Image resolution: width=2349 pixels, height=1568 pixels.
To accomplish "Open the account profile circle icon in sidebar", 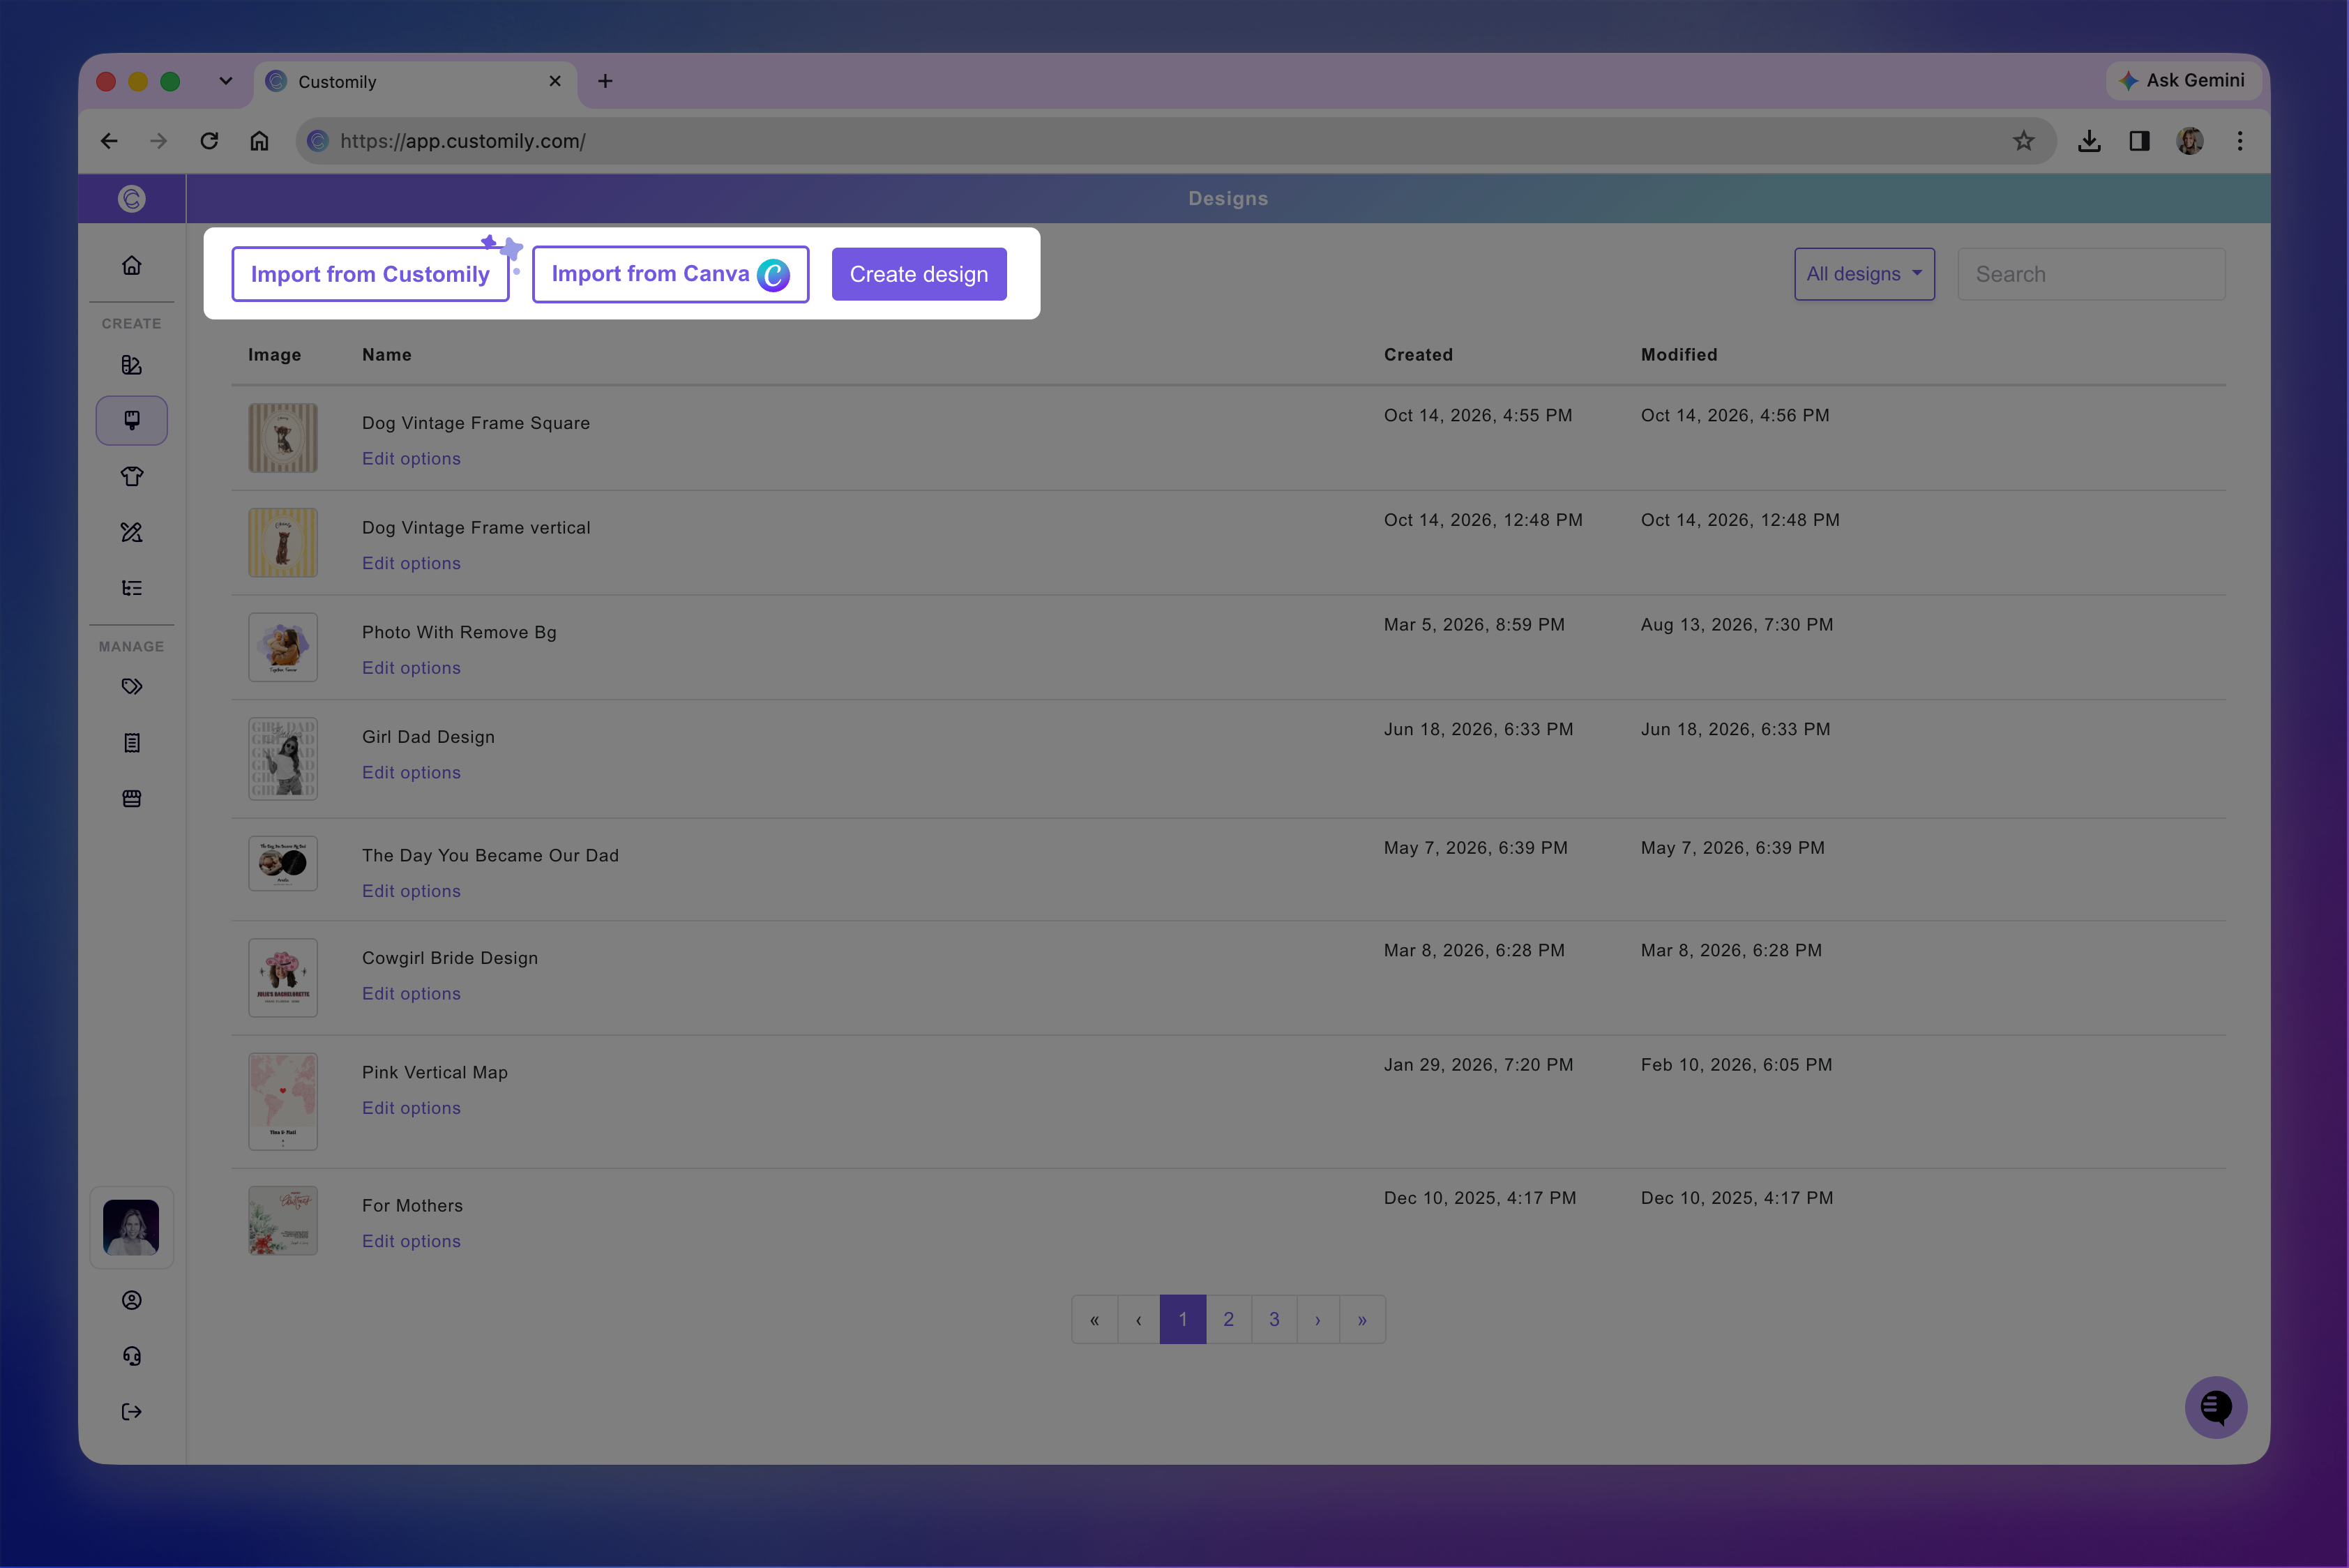I will tap(131, 1300).
